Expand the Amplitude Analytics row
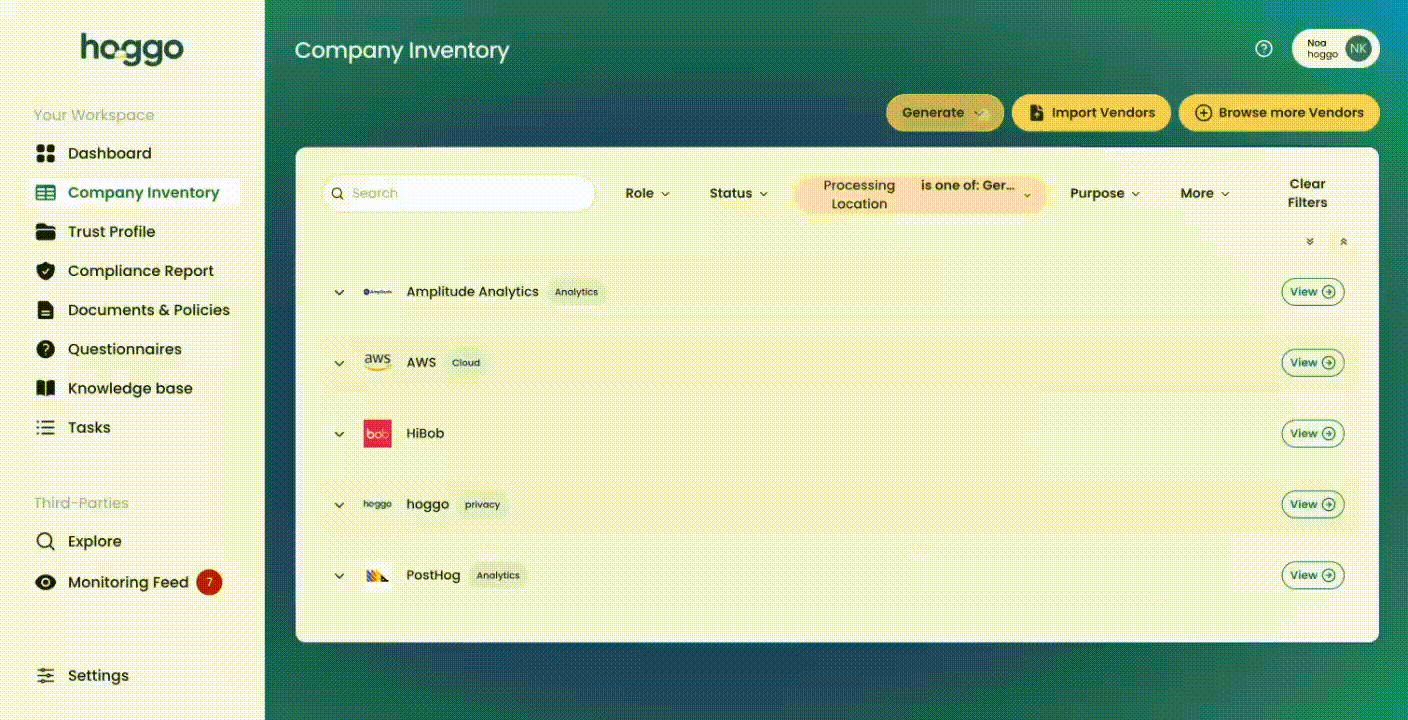This screenshot has height=720, width=1408. click(x=339, y=293)
